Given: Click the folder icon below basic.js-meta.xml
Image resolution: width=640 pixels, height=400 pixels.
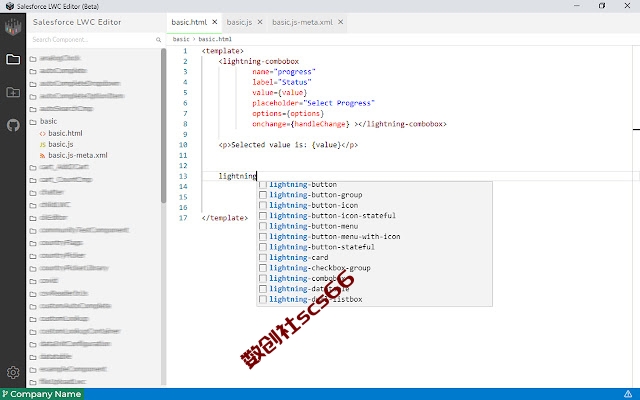Looking at the screenshot, I should coord(33,167).
